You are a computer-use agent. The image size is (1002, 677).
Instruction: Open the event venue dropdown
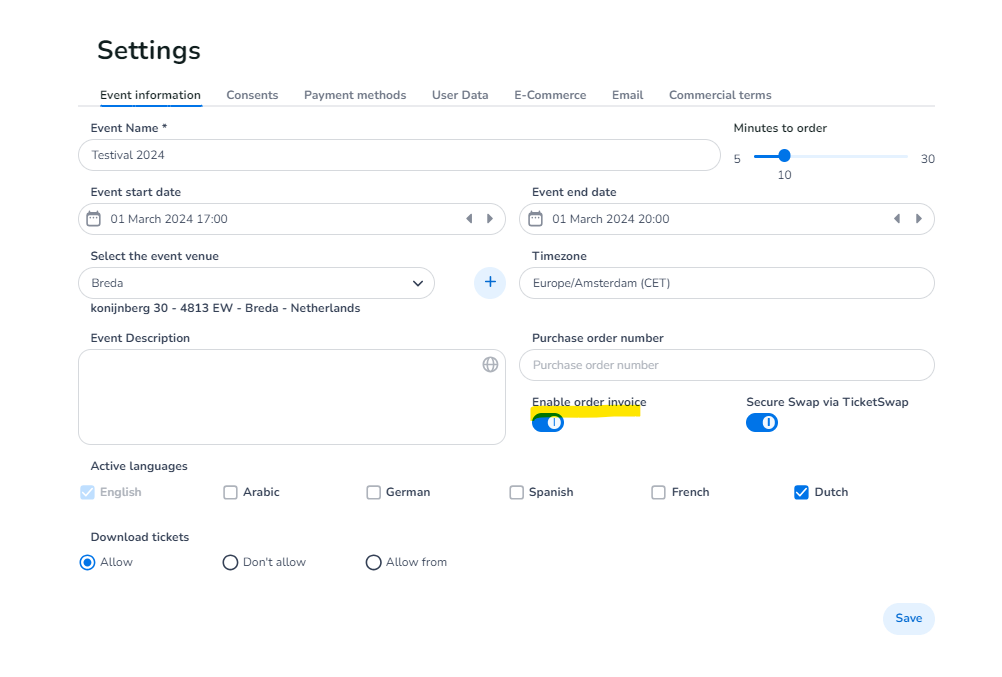coord(257,283)
